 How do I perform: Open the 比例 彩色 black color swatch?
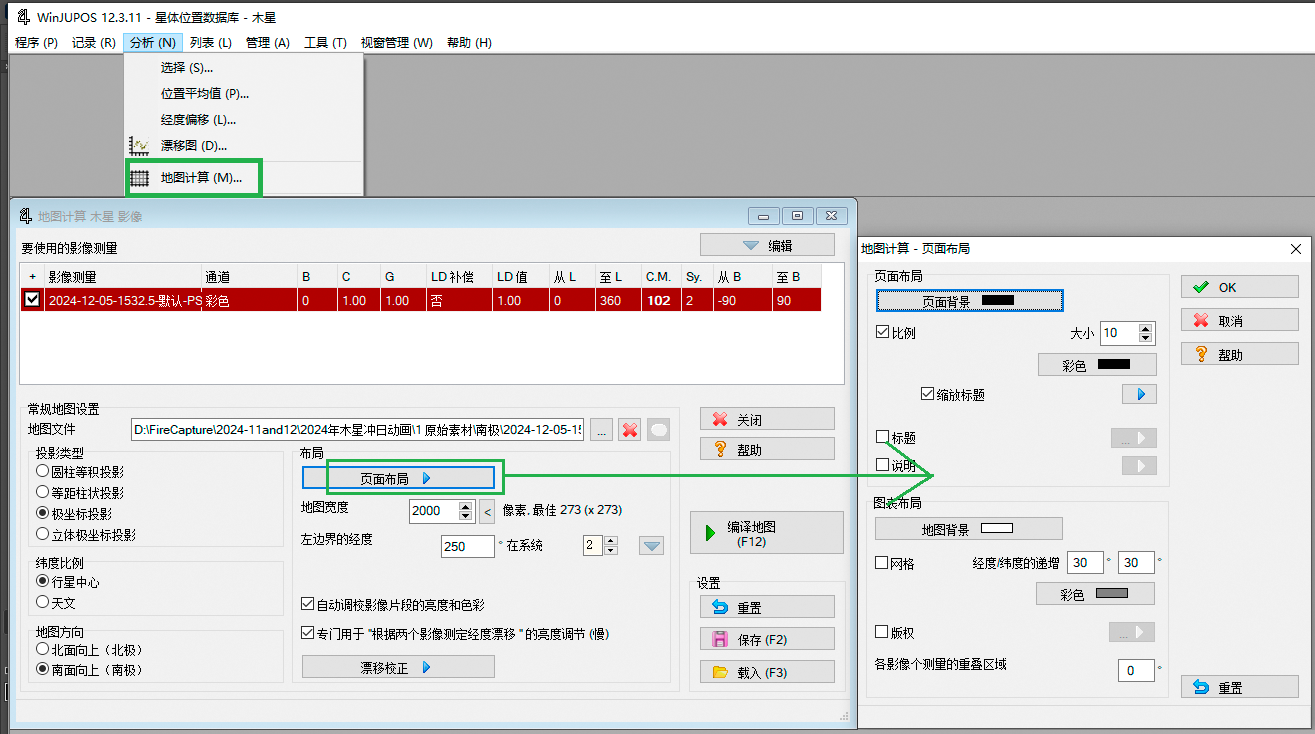pos(1097,366)
